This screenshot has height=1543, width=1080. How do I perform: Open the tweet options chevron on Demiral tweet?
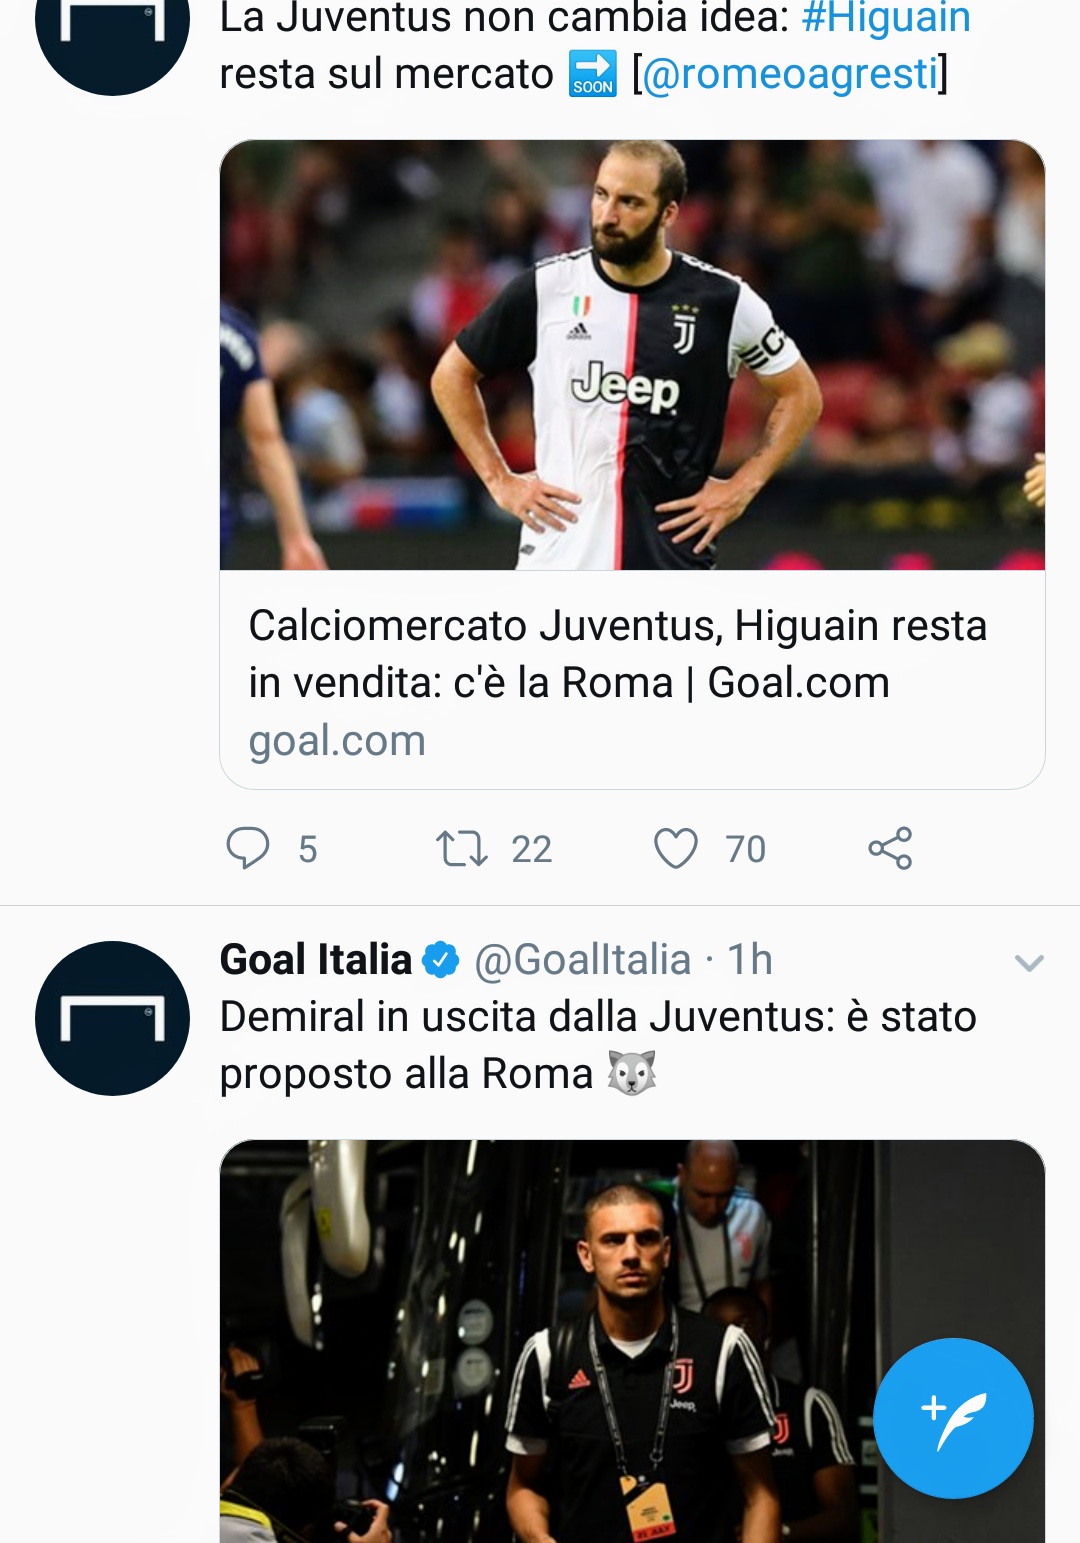point(1029,963)
